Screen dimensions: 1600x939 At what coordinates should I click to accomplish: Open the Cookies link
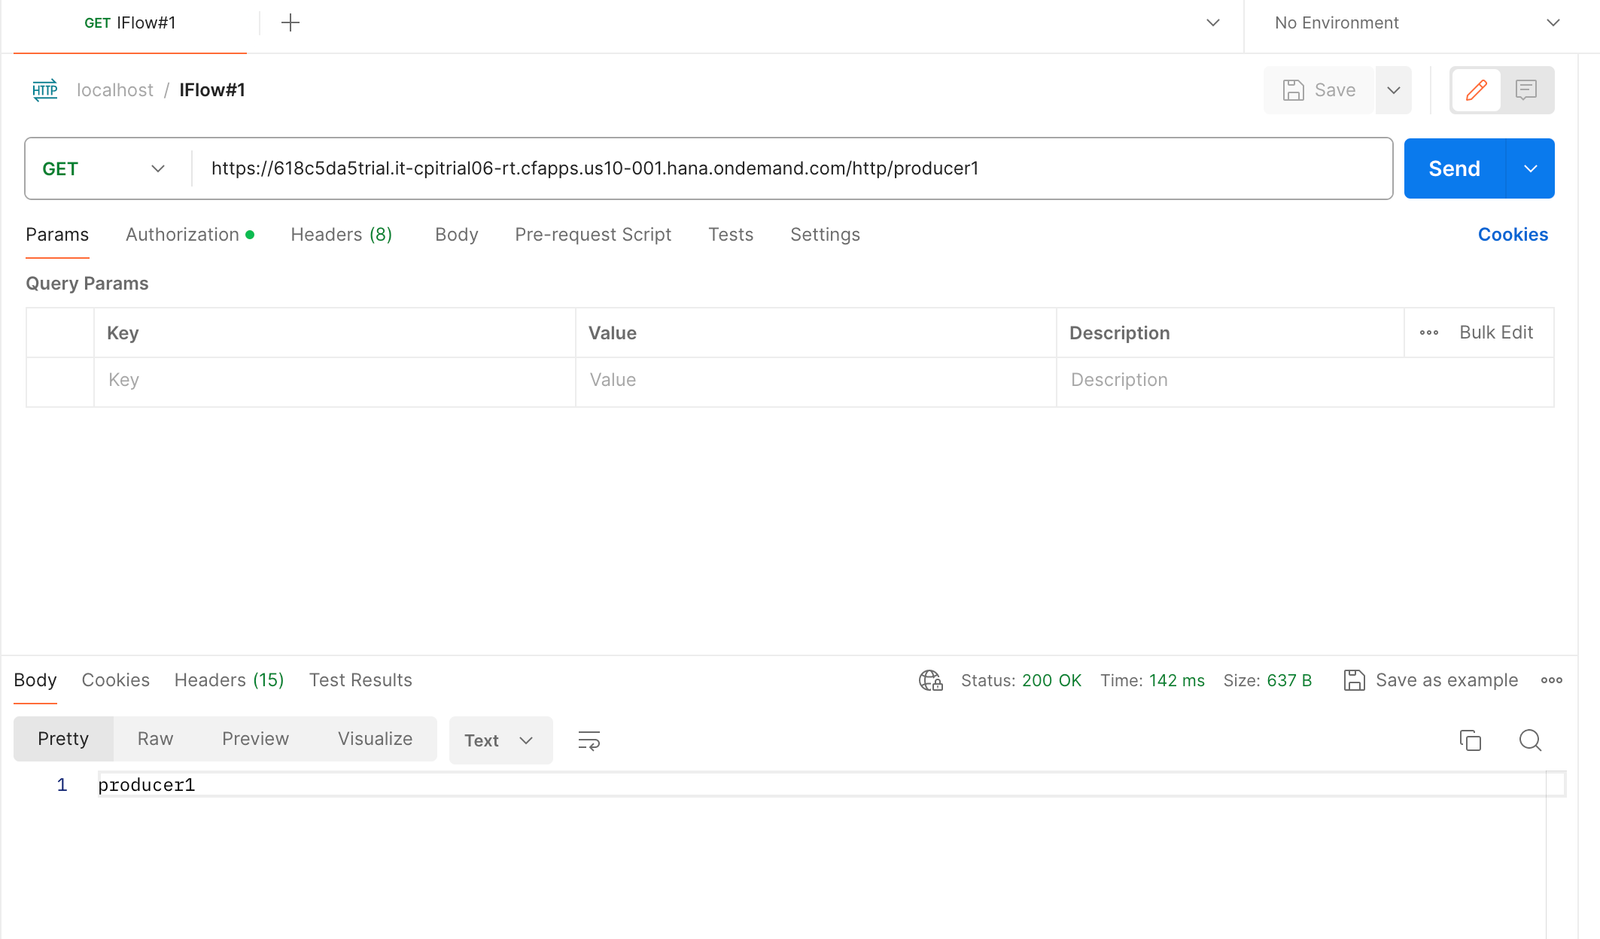pos(1512,235)
